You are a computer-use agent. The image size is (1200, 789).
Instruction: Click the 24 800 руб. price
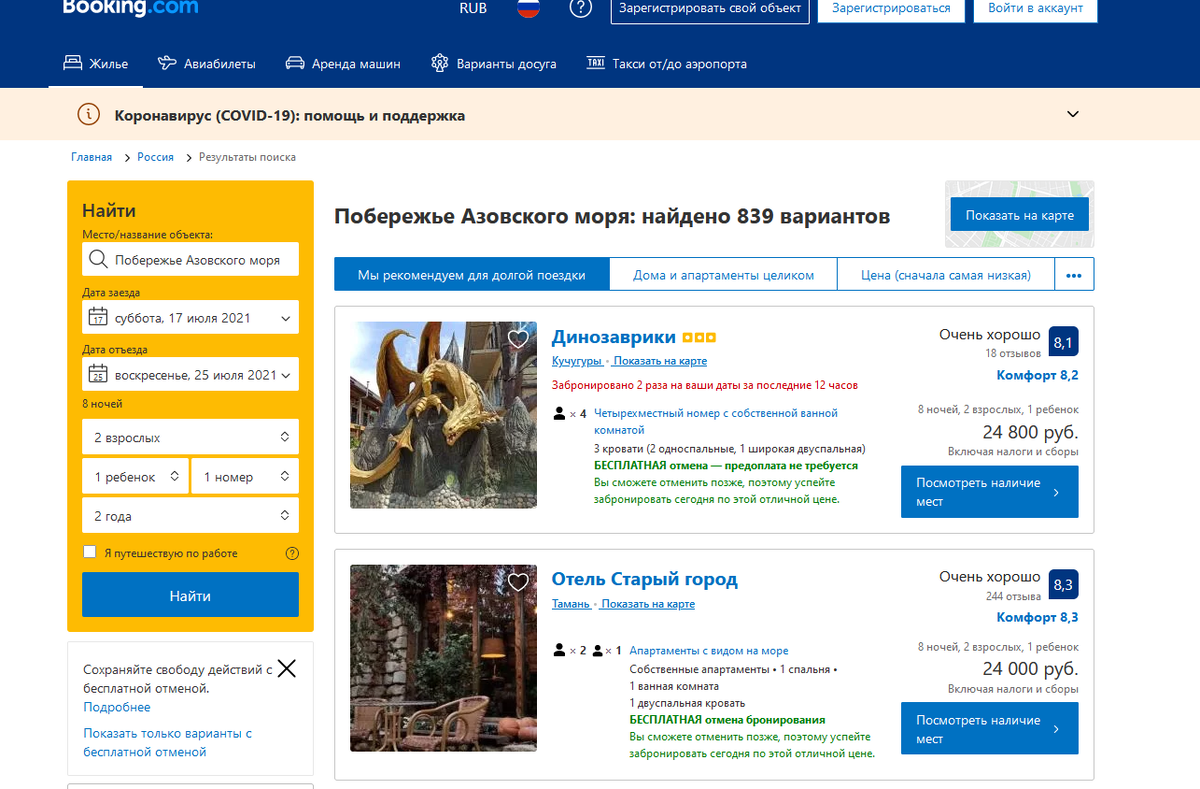(1030, 432)
